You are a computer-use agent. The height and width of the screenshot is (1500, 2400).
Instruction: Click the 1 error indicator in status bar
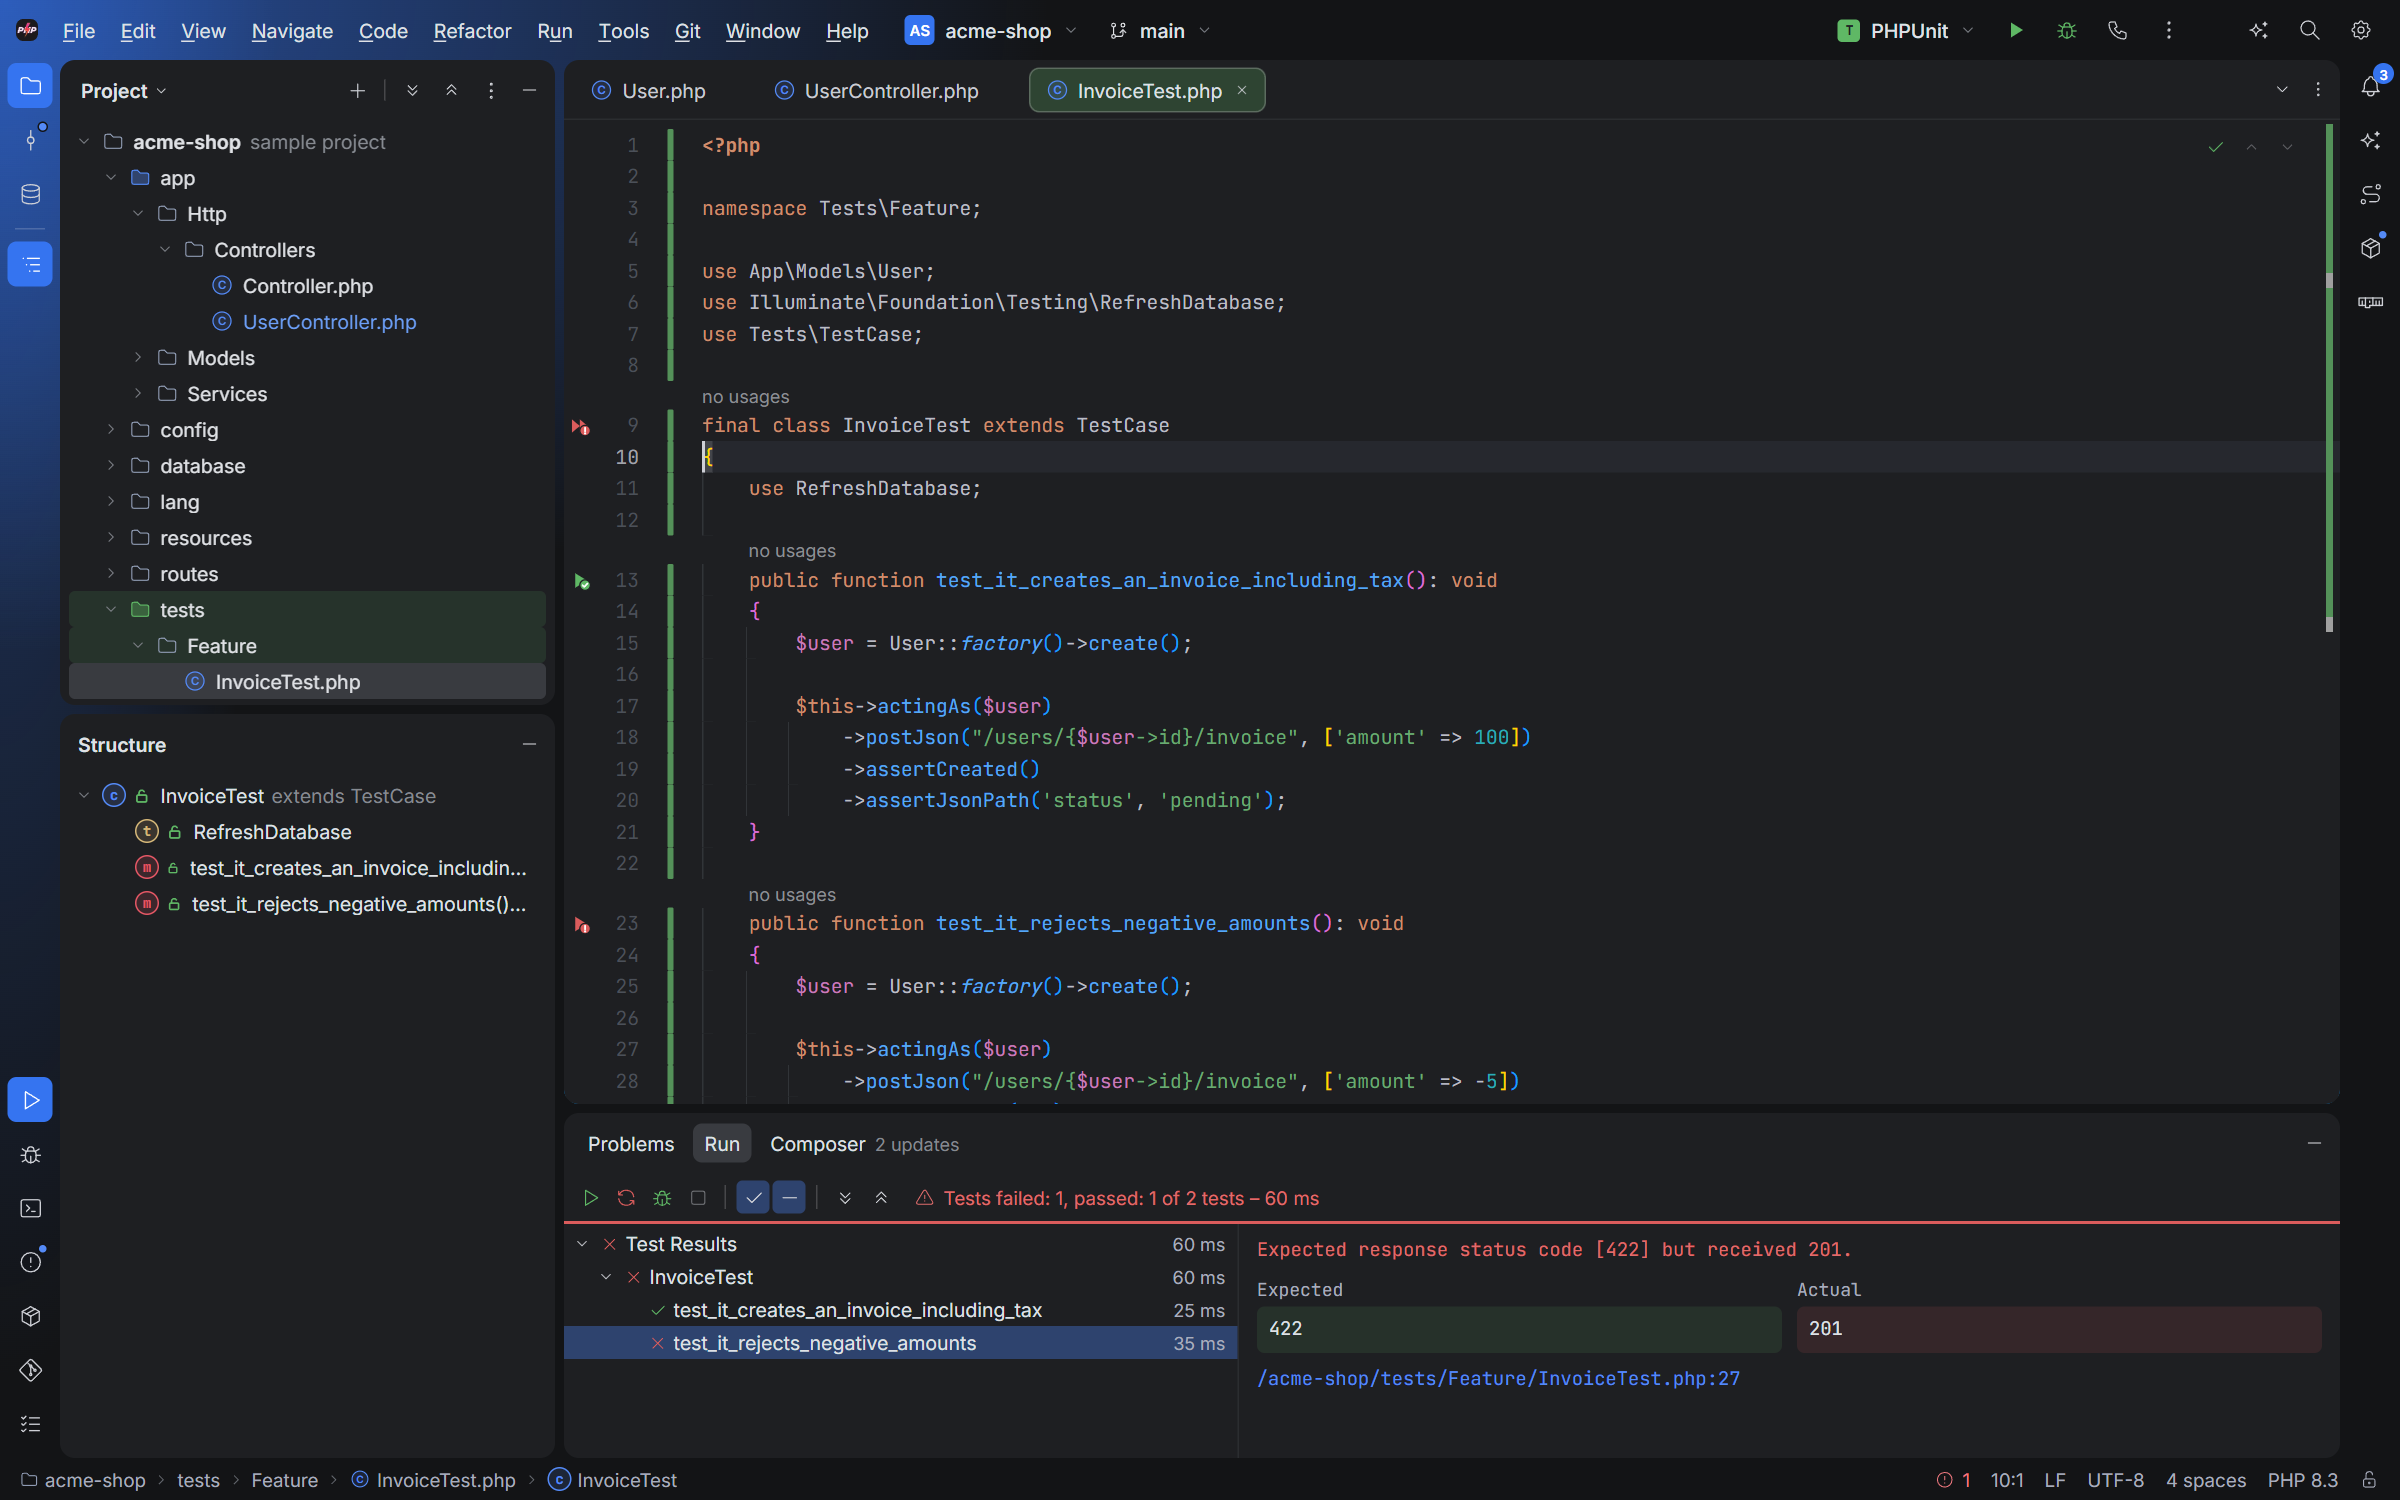point(1953,1480)
